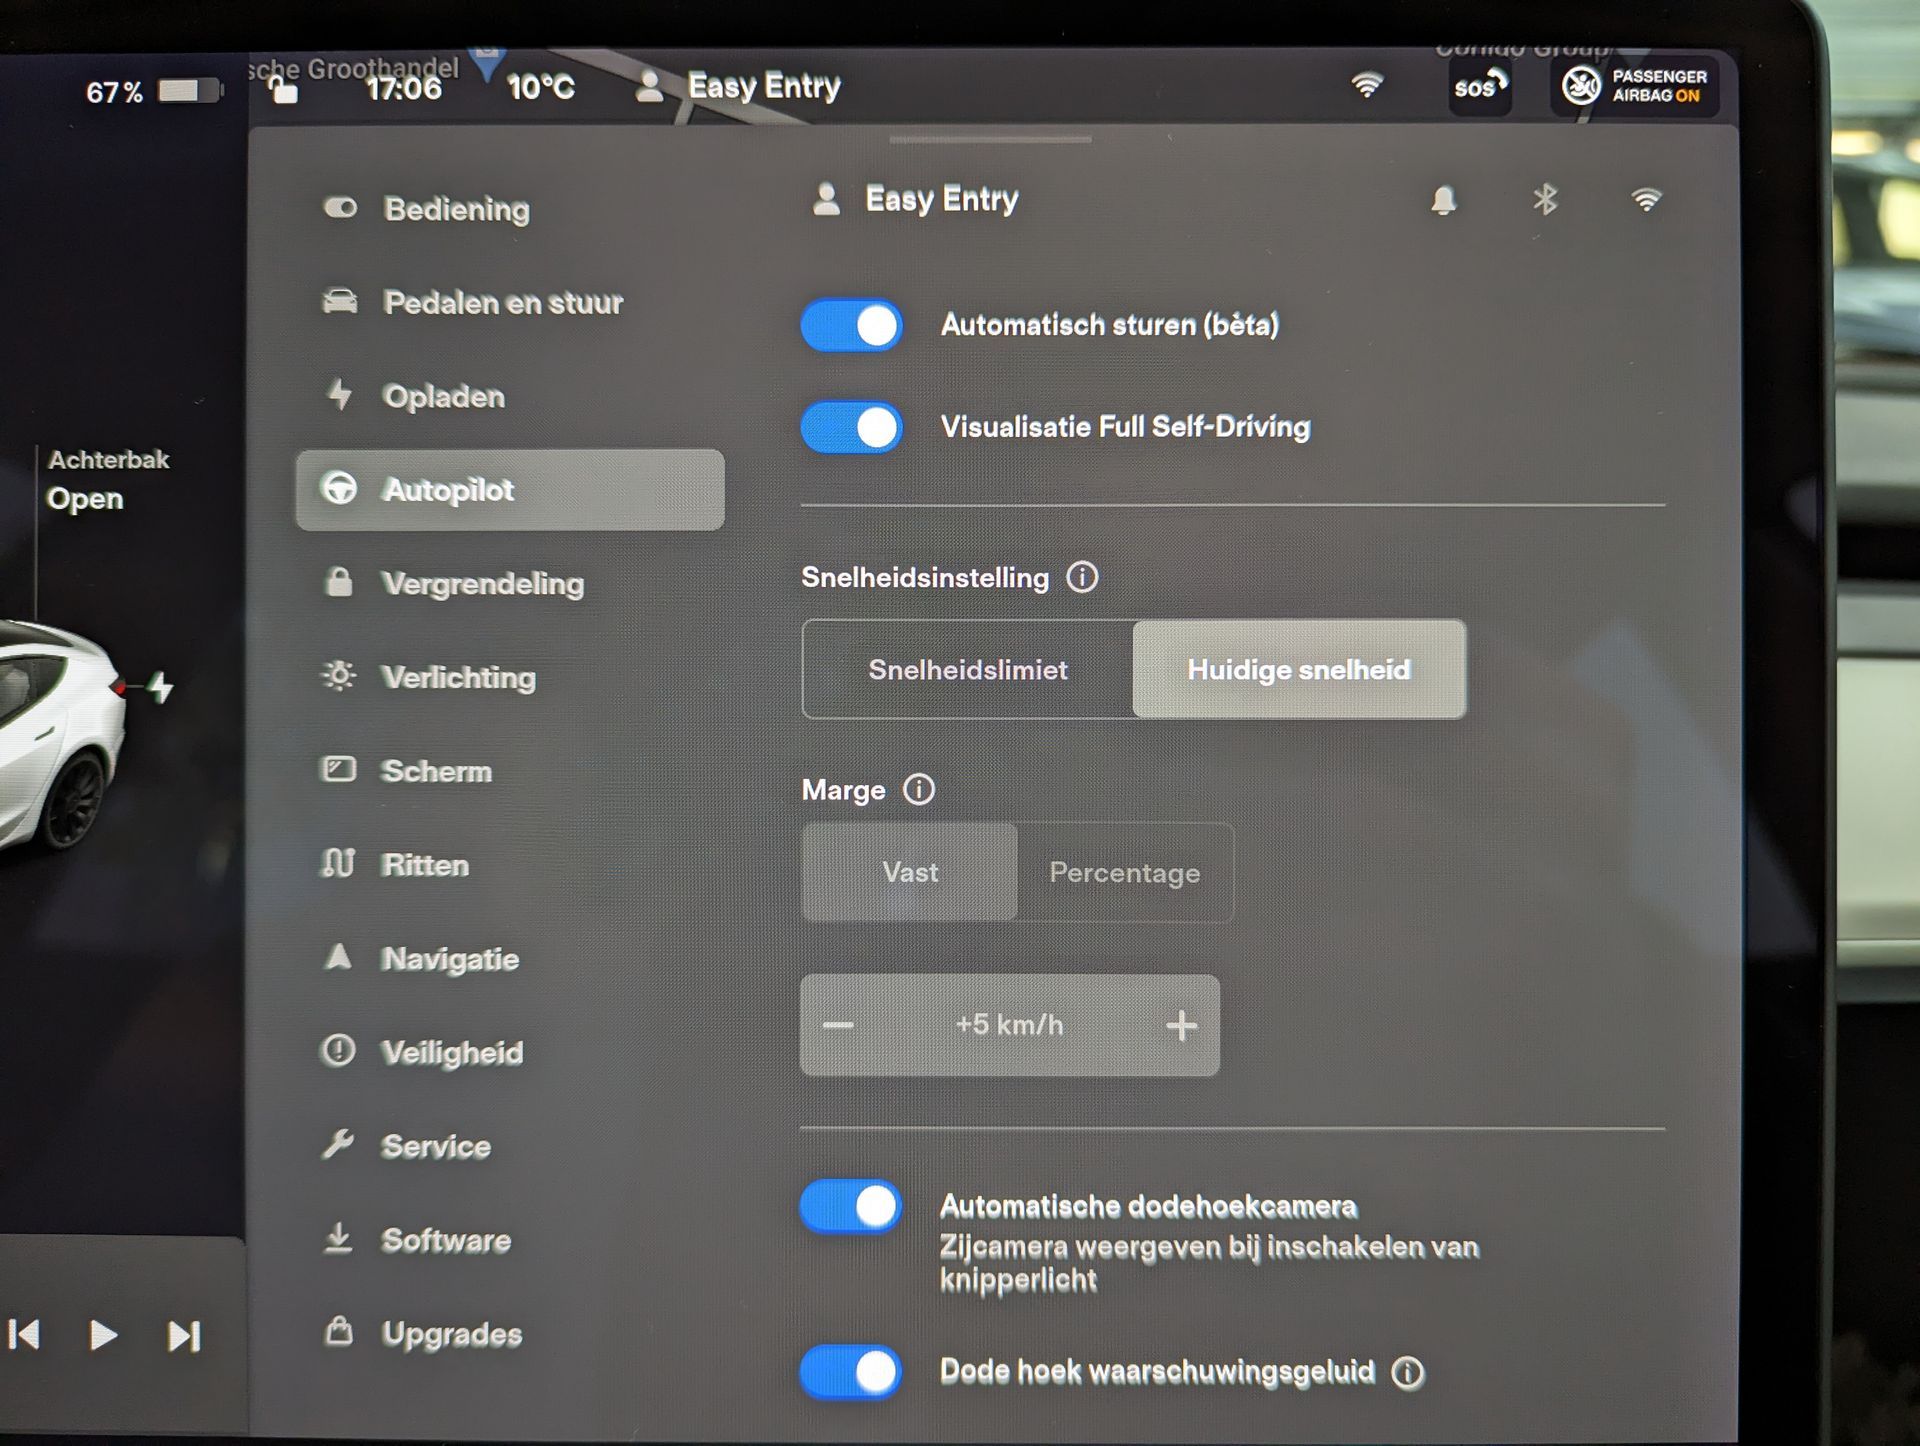Decrease speed margin with minus button
This screenshot has height=1446, width=1920.
(838, 1026)
